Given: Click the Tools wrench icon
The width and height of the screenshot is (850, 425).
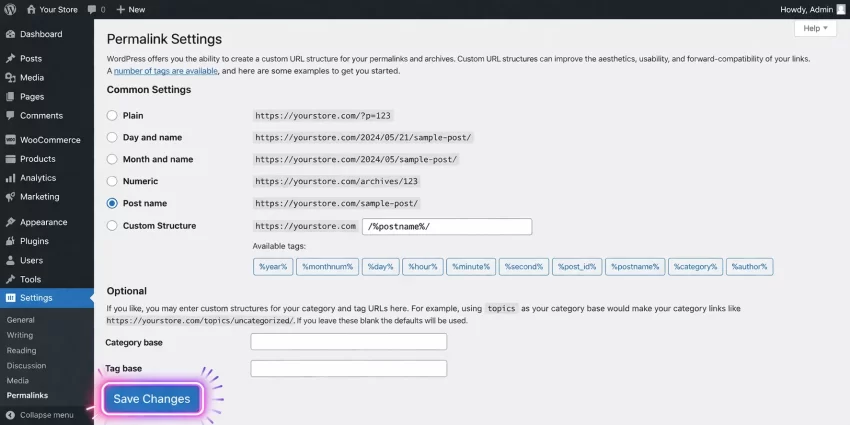Looking at the screenshot, I should 10,279.
